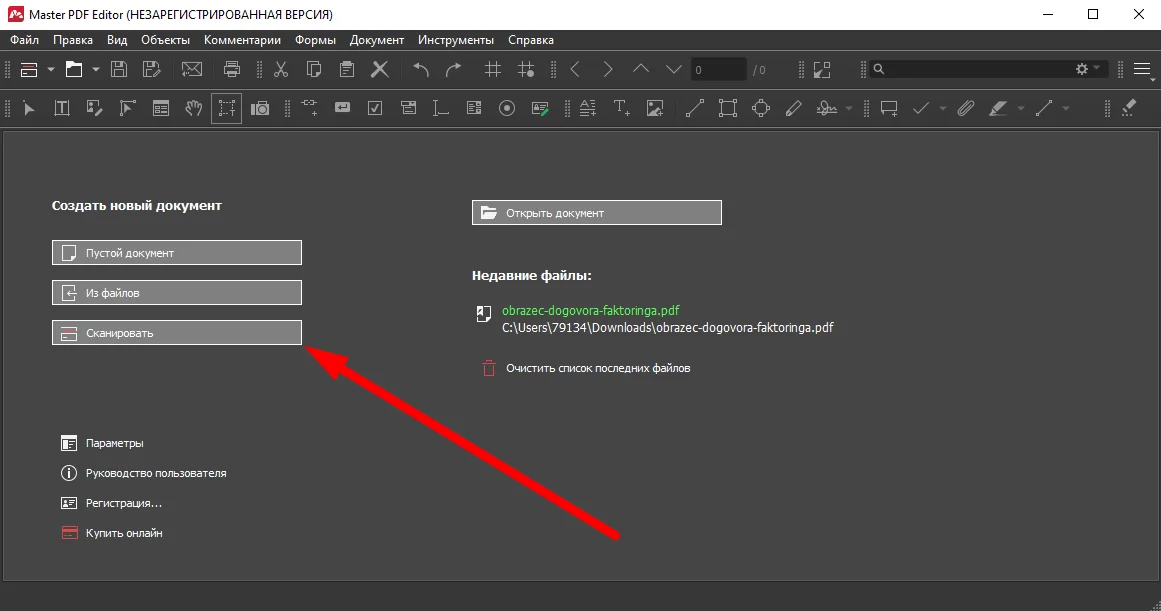Select the Edit Text tool
The height and width of the screenshot is (611, 1161).
(61, 108)
